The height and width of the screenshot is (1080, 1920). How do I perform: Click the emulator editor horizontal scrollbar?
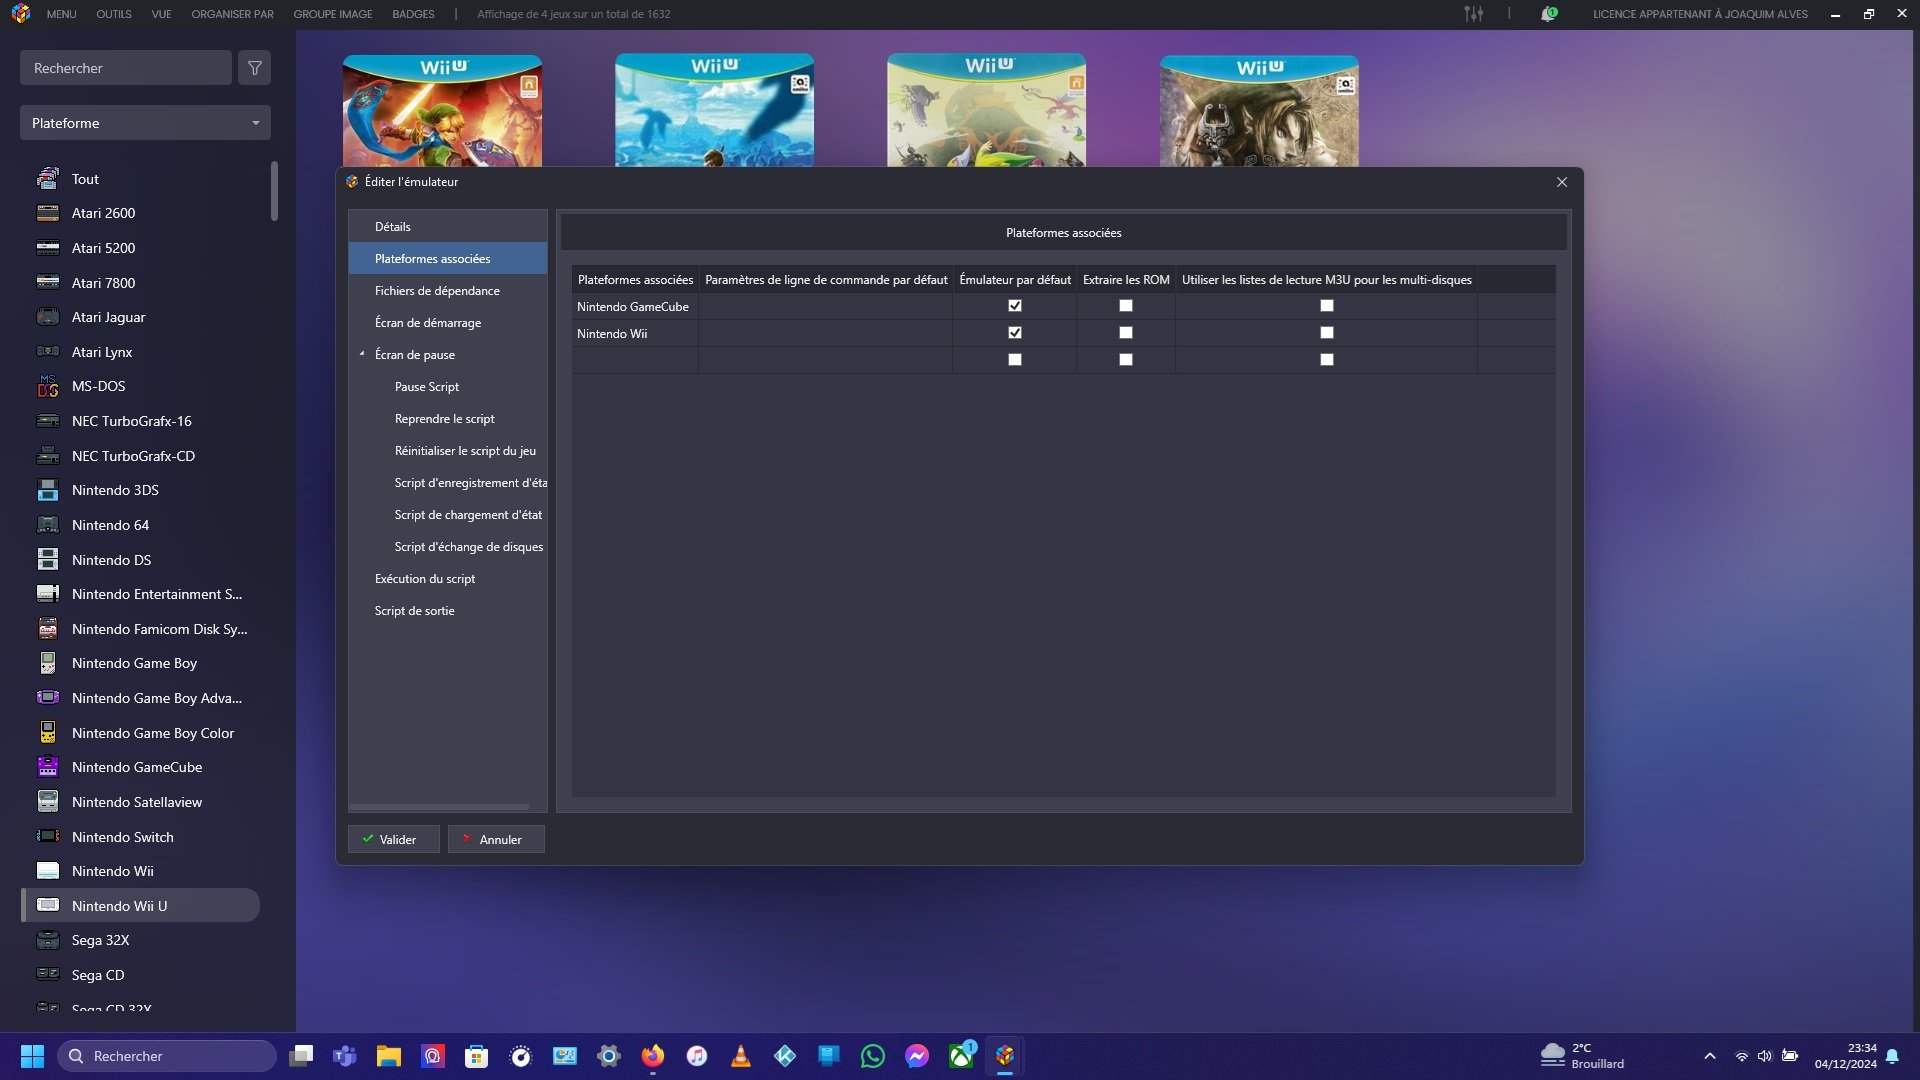click(439, 807)
